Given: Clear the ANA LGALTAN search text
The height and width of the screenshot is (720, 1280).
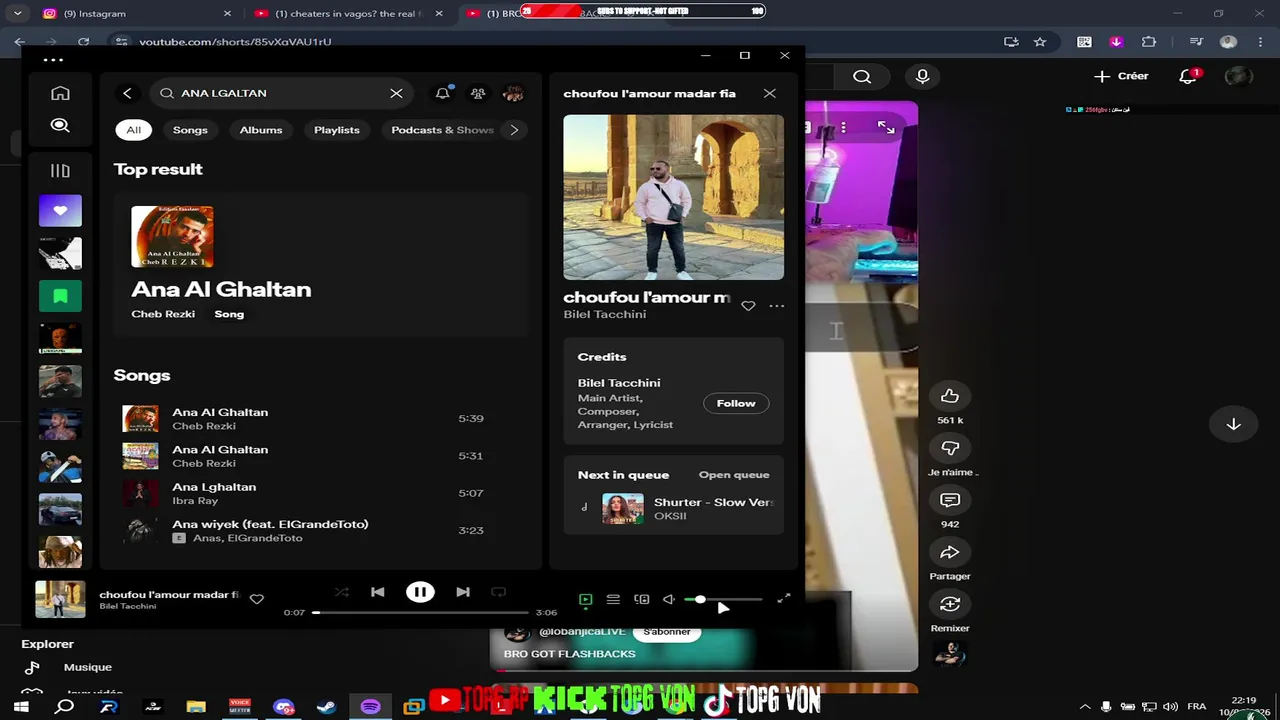Looking at the screenshot, I should click(396, 93).
